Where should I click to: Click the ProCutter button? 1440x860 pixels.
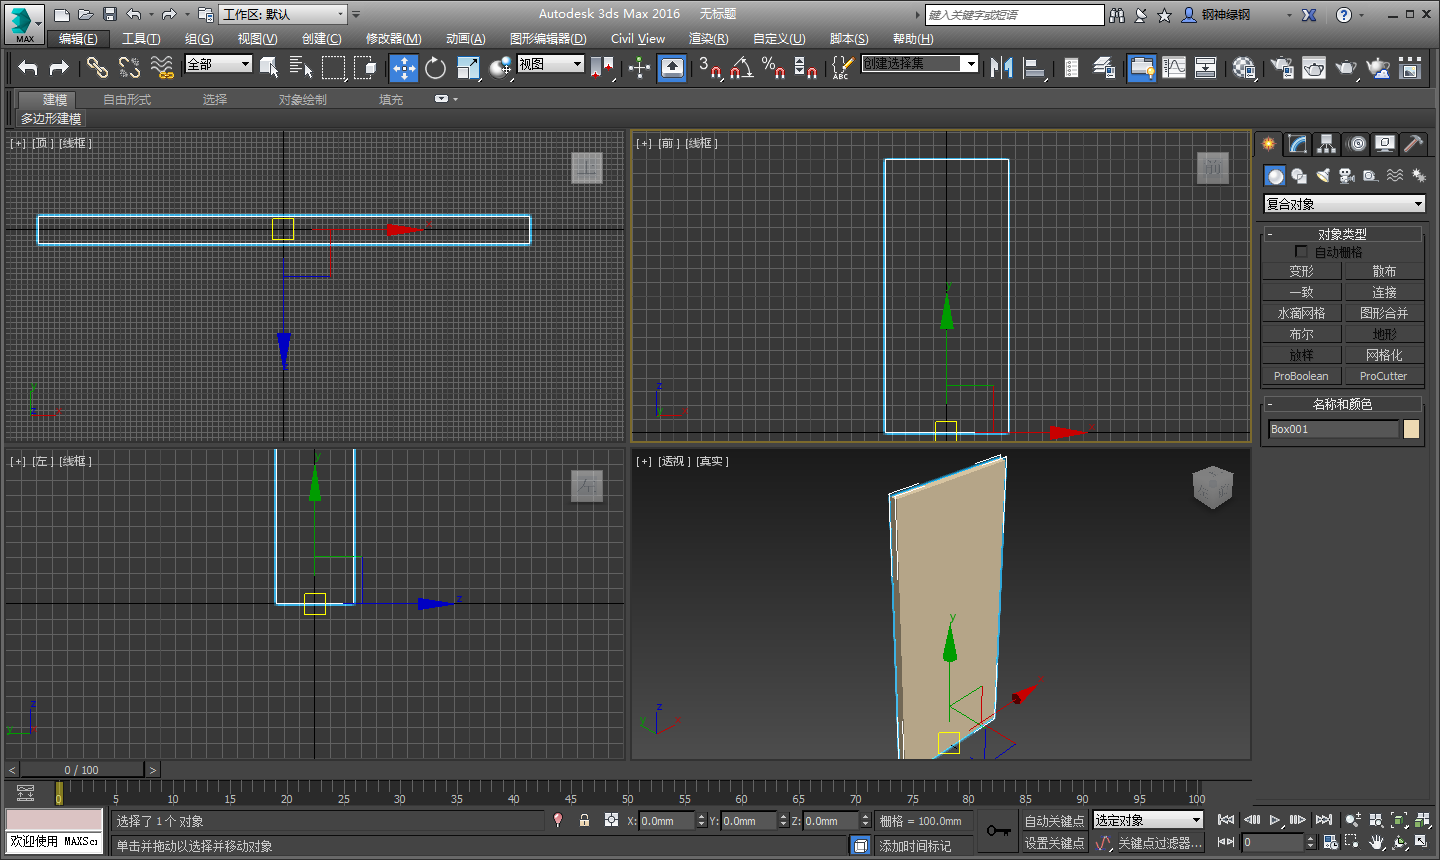pyautogui.click(x=1384, y=376)
